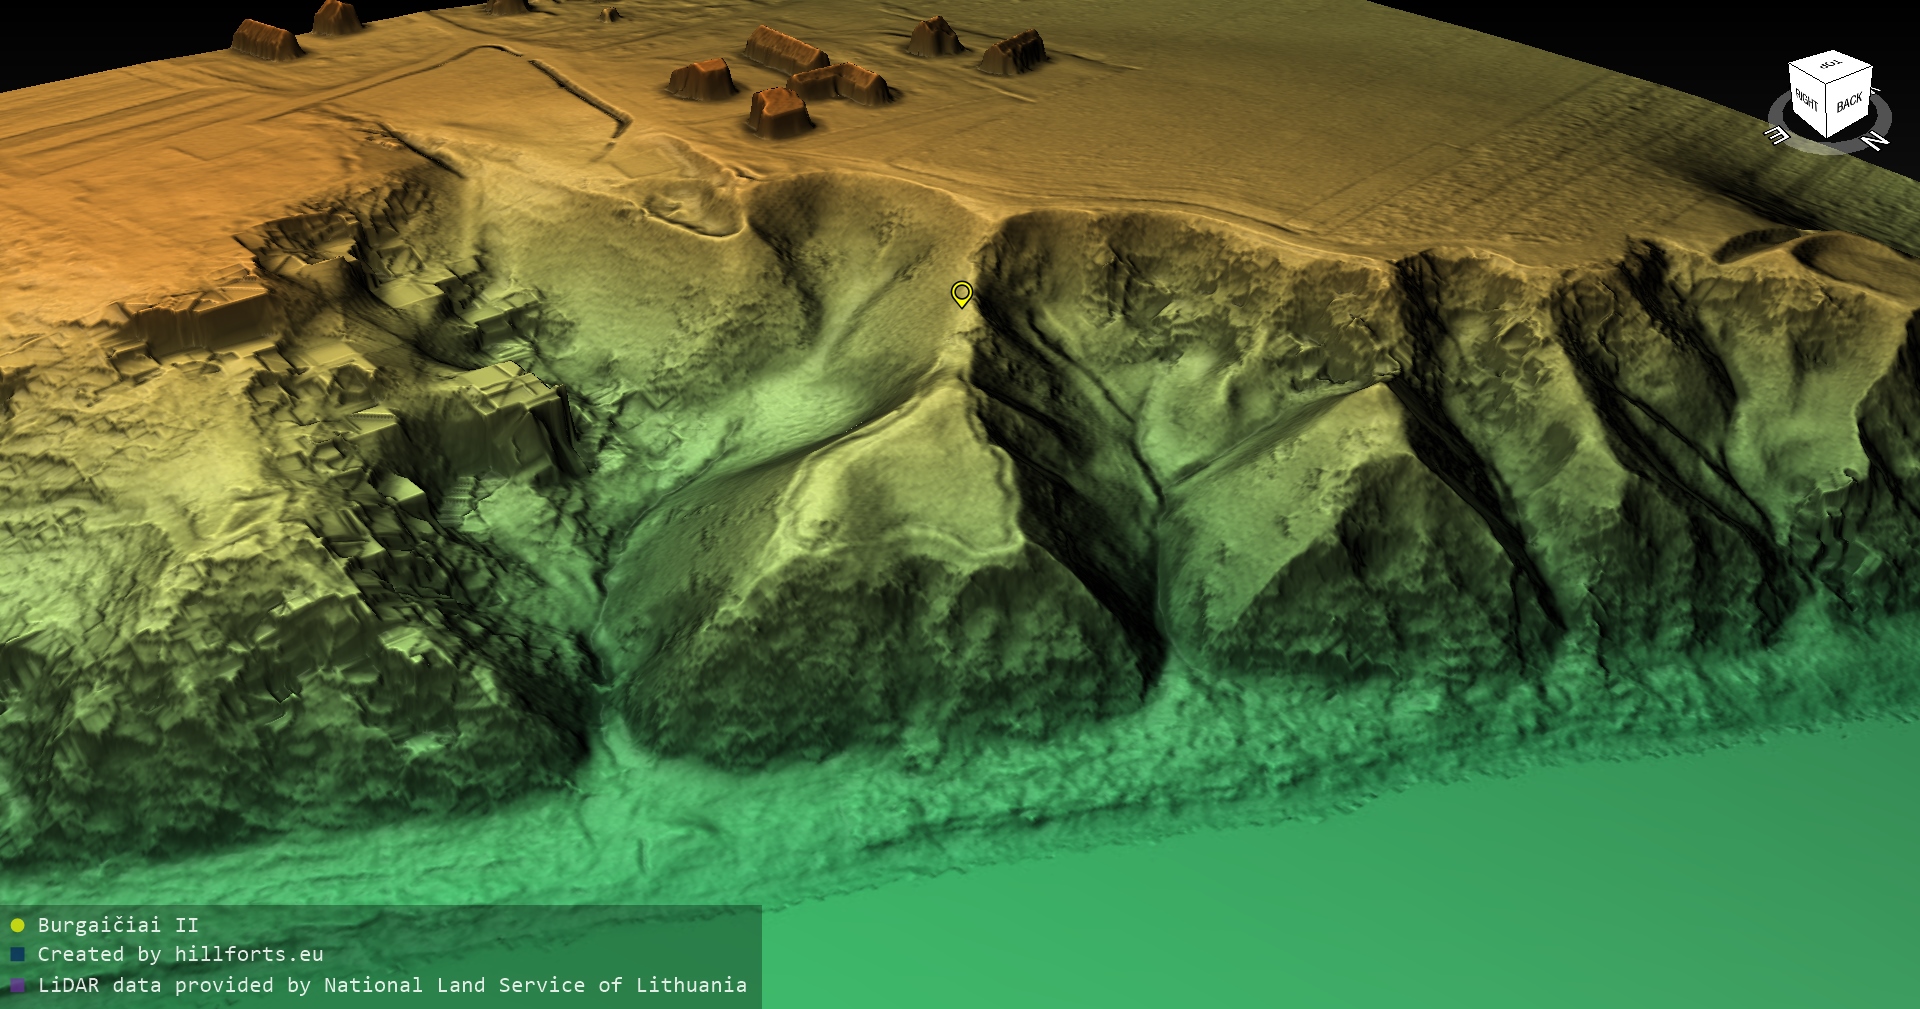The width and height of the screenshot is (1920, 1009).
Task: Select the rightmost brown building in the upper cluster
Action: point(1014,53)
